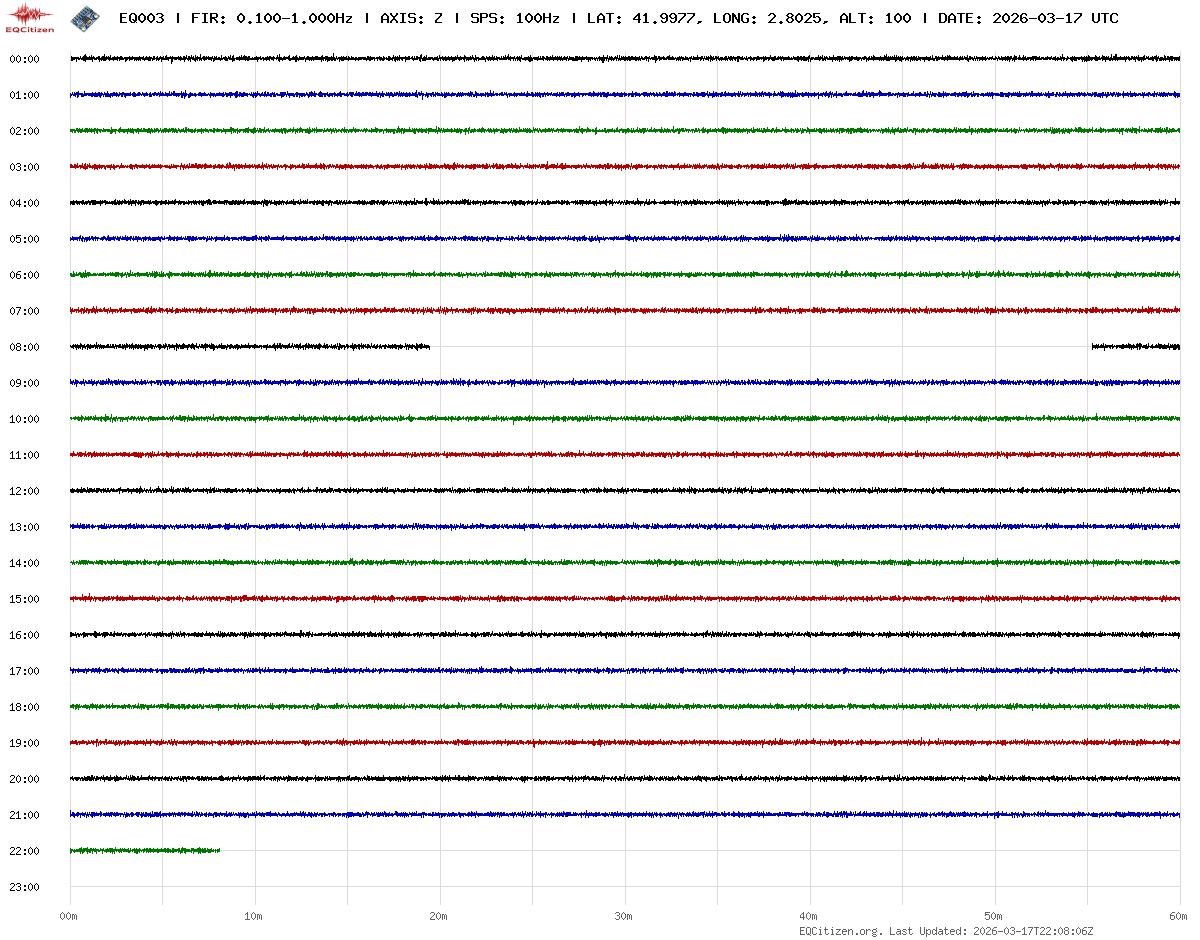
Task: Click the AXIS: Z header text
Action: [x=411, y=18]
